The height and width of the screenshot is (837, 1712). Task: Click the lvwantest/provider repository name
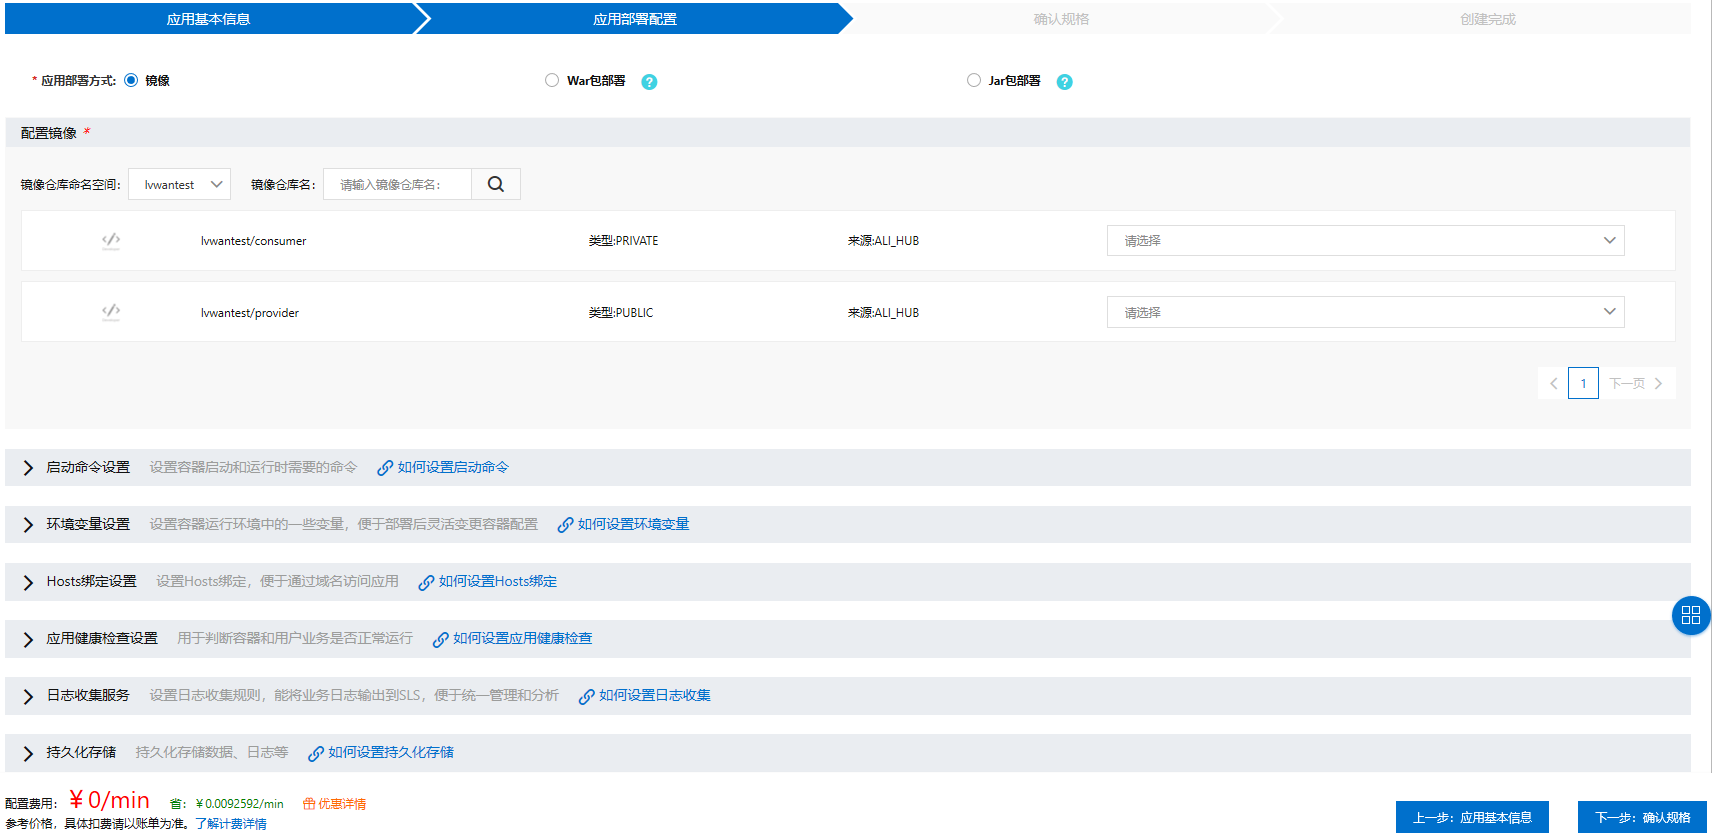tap(249, 313)
